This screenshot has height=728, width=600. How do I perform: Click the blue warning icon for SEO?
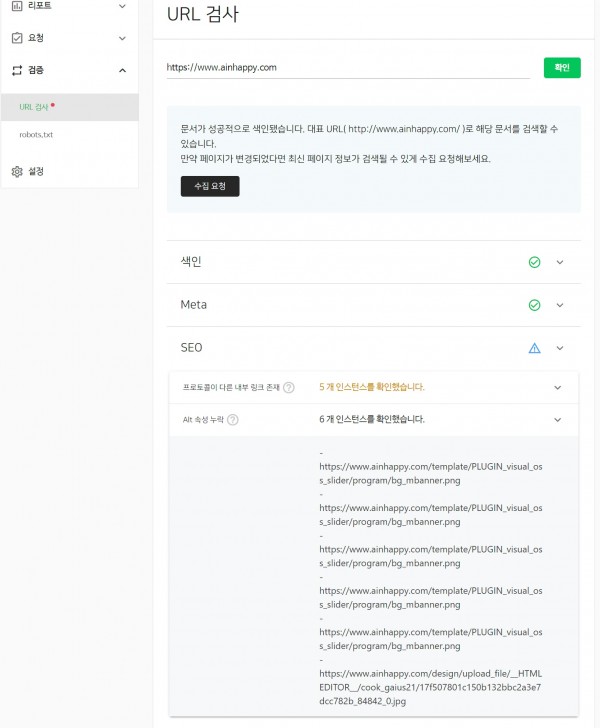tap(534, 348)
